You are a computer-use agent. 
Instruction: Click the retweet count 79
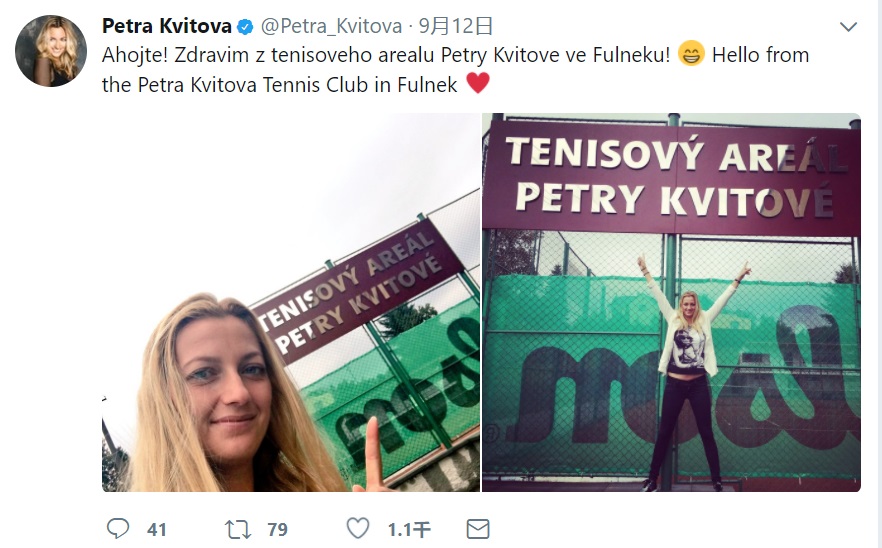[x=277, y=529]
